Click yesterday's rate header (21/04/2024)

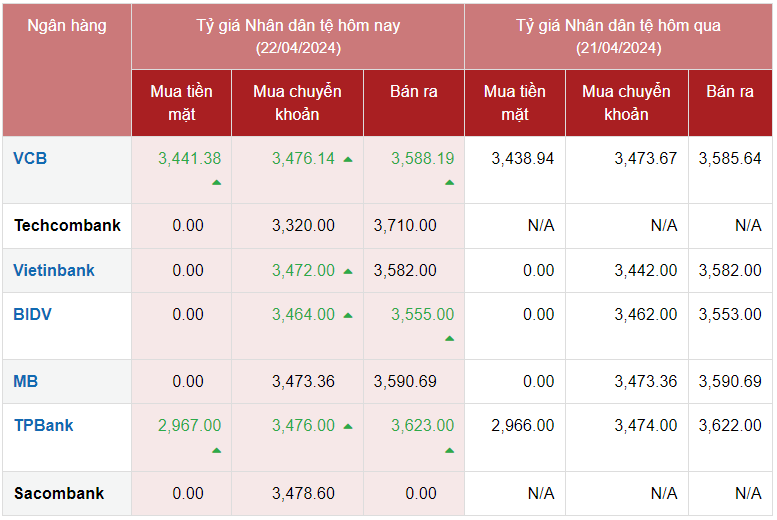[618, 36]
